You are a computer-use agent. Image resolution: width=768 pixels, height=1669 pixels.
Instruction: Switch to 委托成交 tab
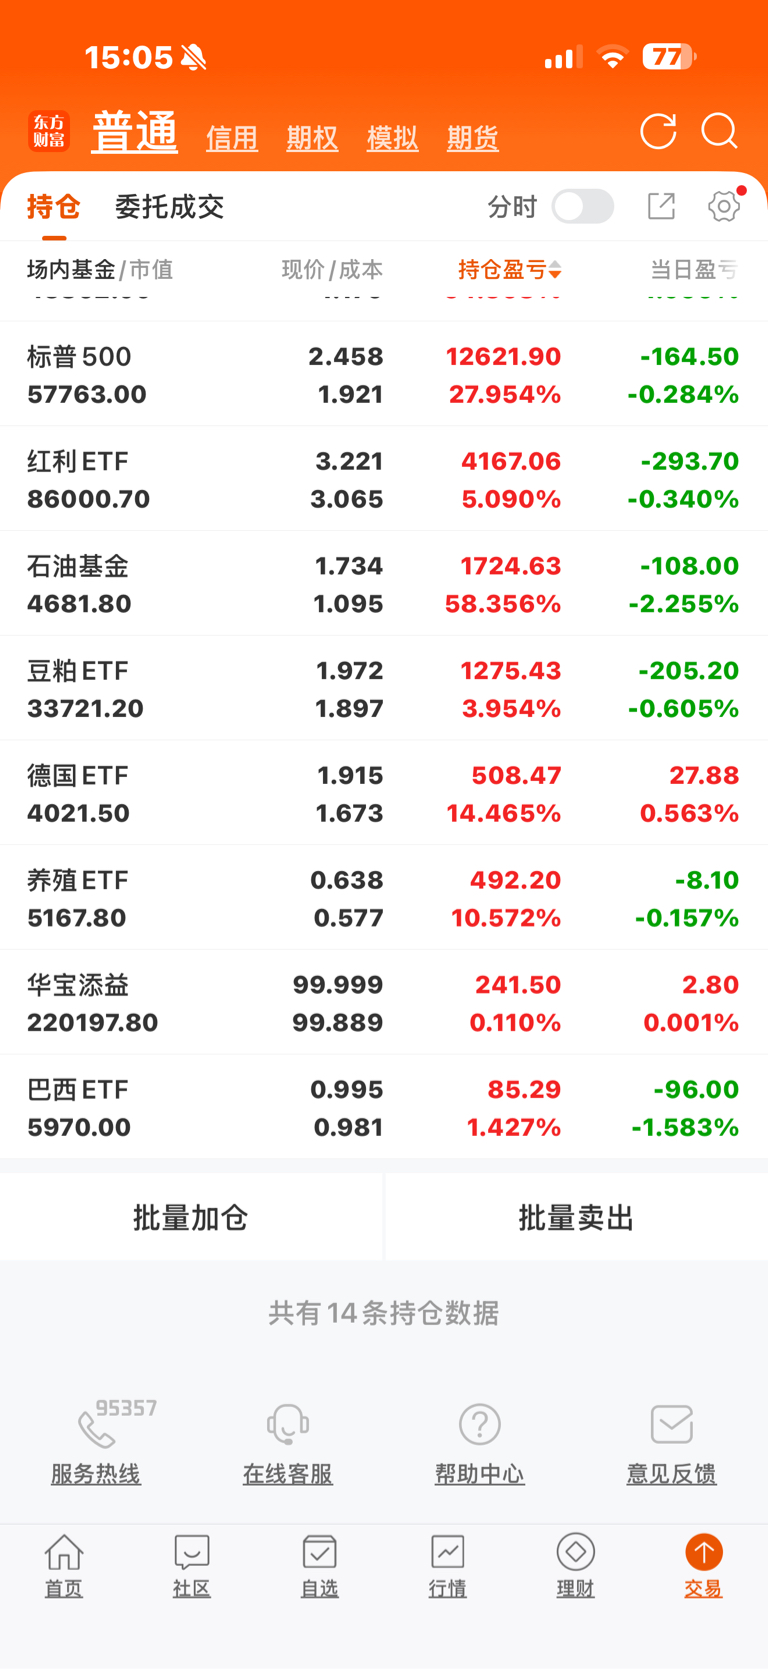point(169,207)
